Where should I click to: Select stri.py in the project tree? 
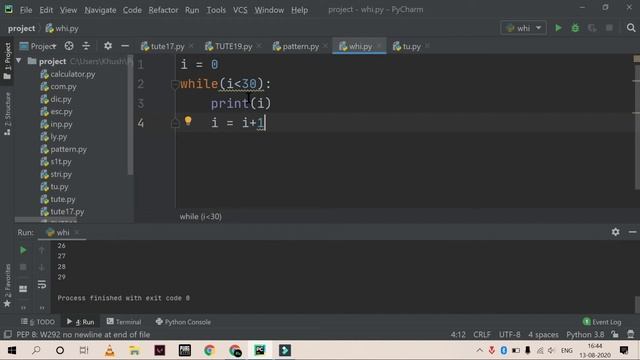coord(56,174)
